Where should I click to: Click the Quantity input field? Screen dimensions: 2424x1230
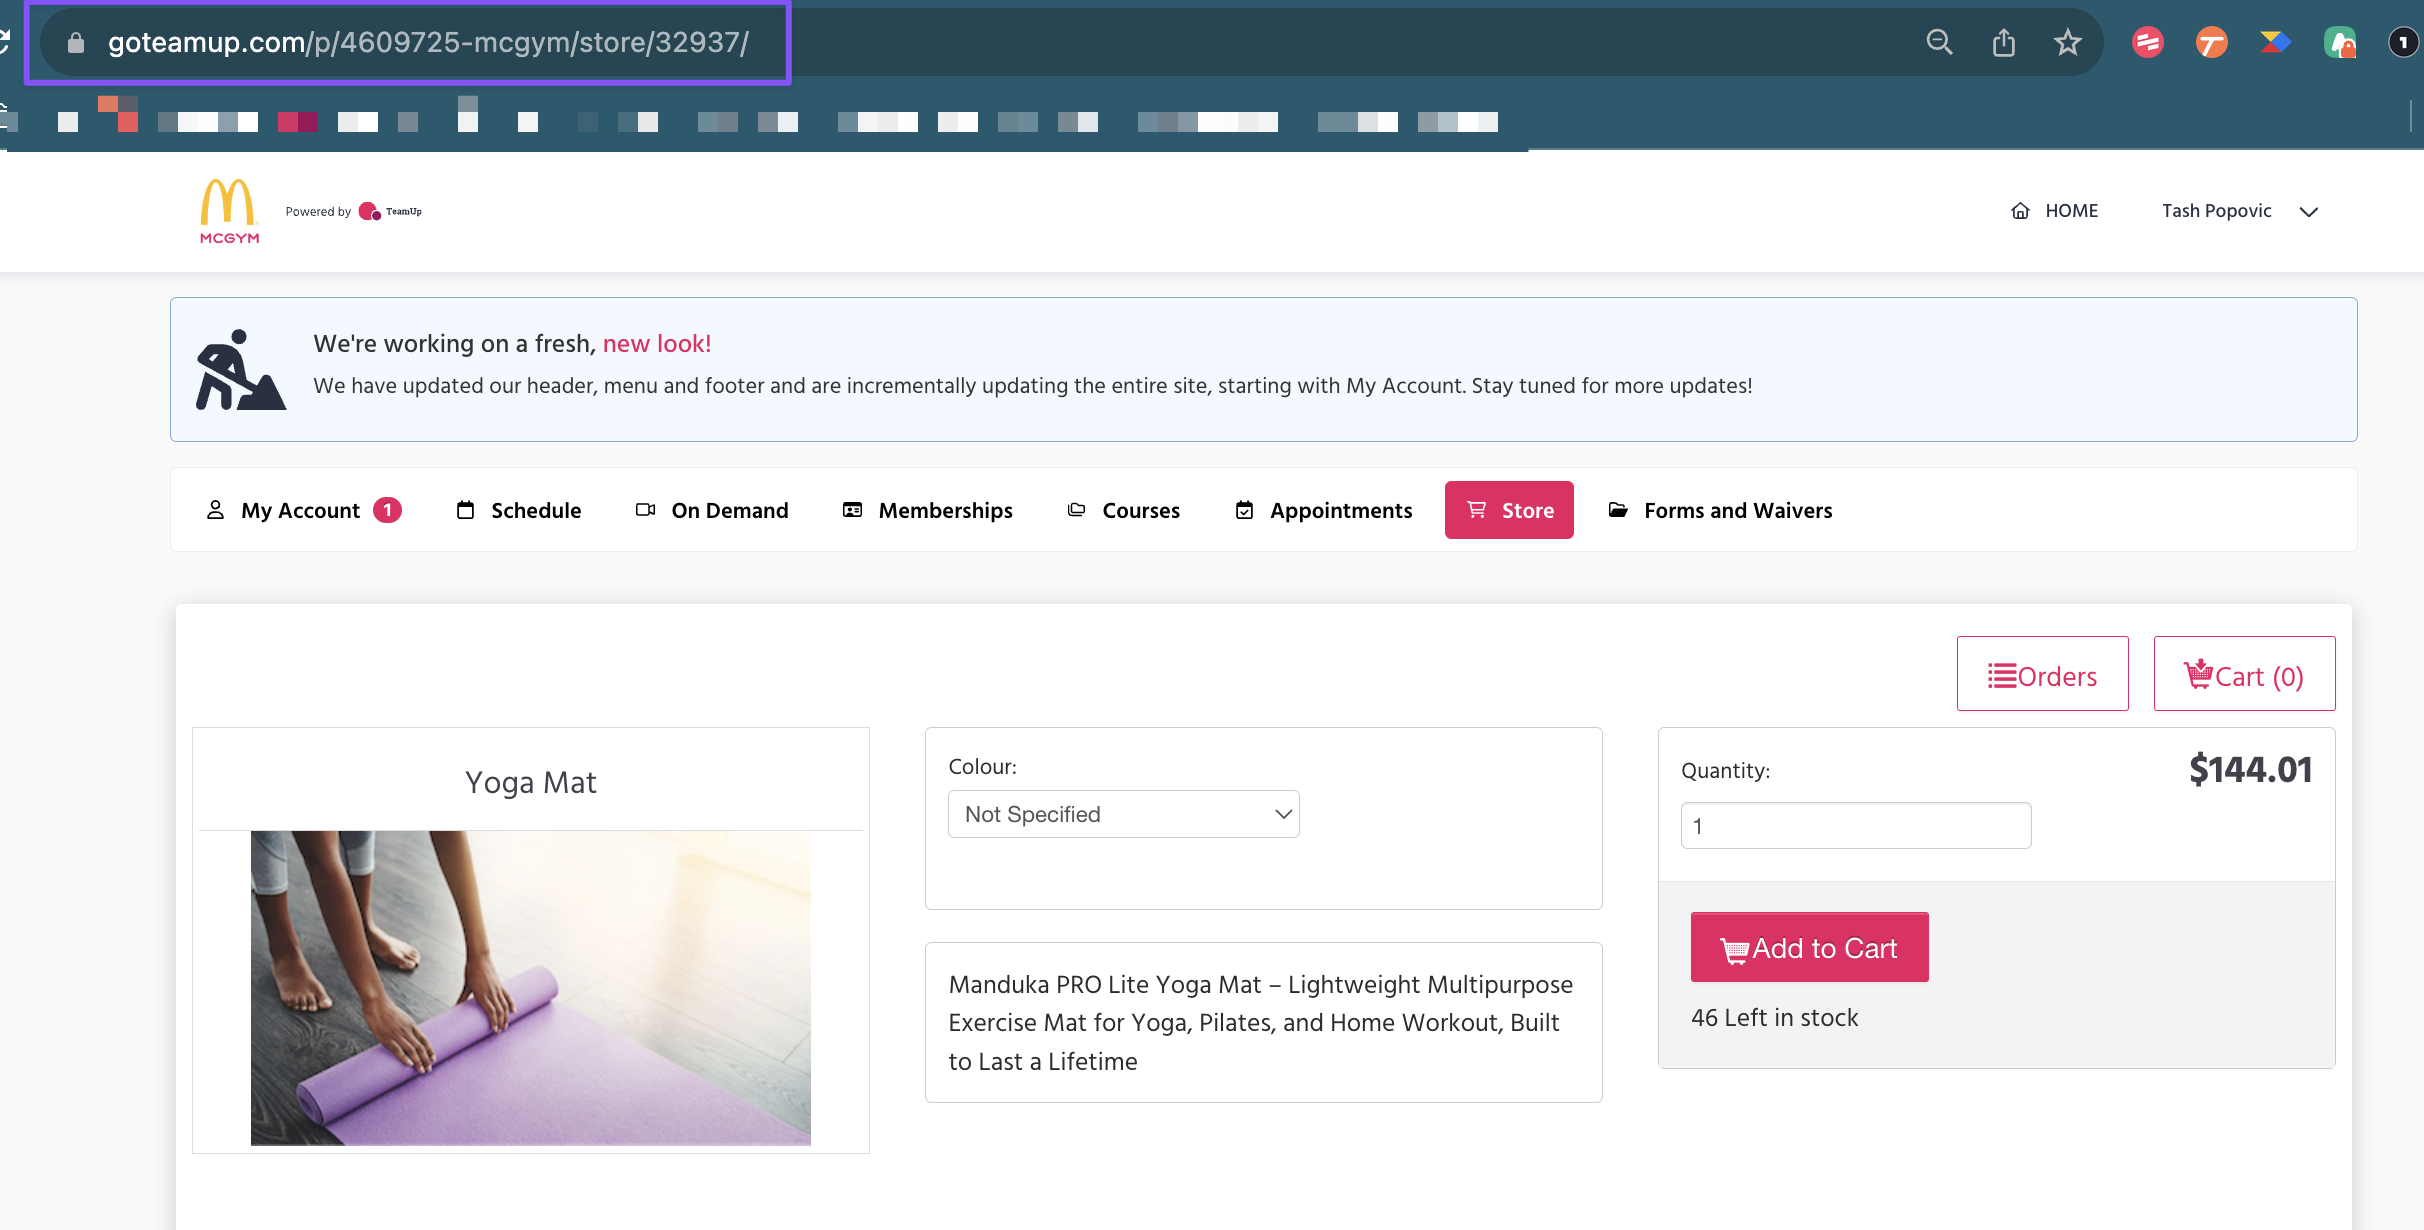click(x=1855, y=826)
